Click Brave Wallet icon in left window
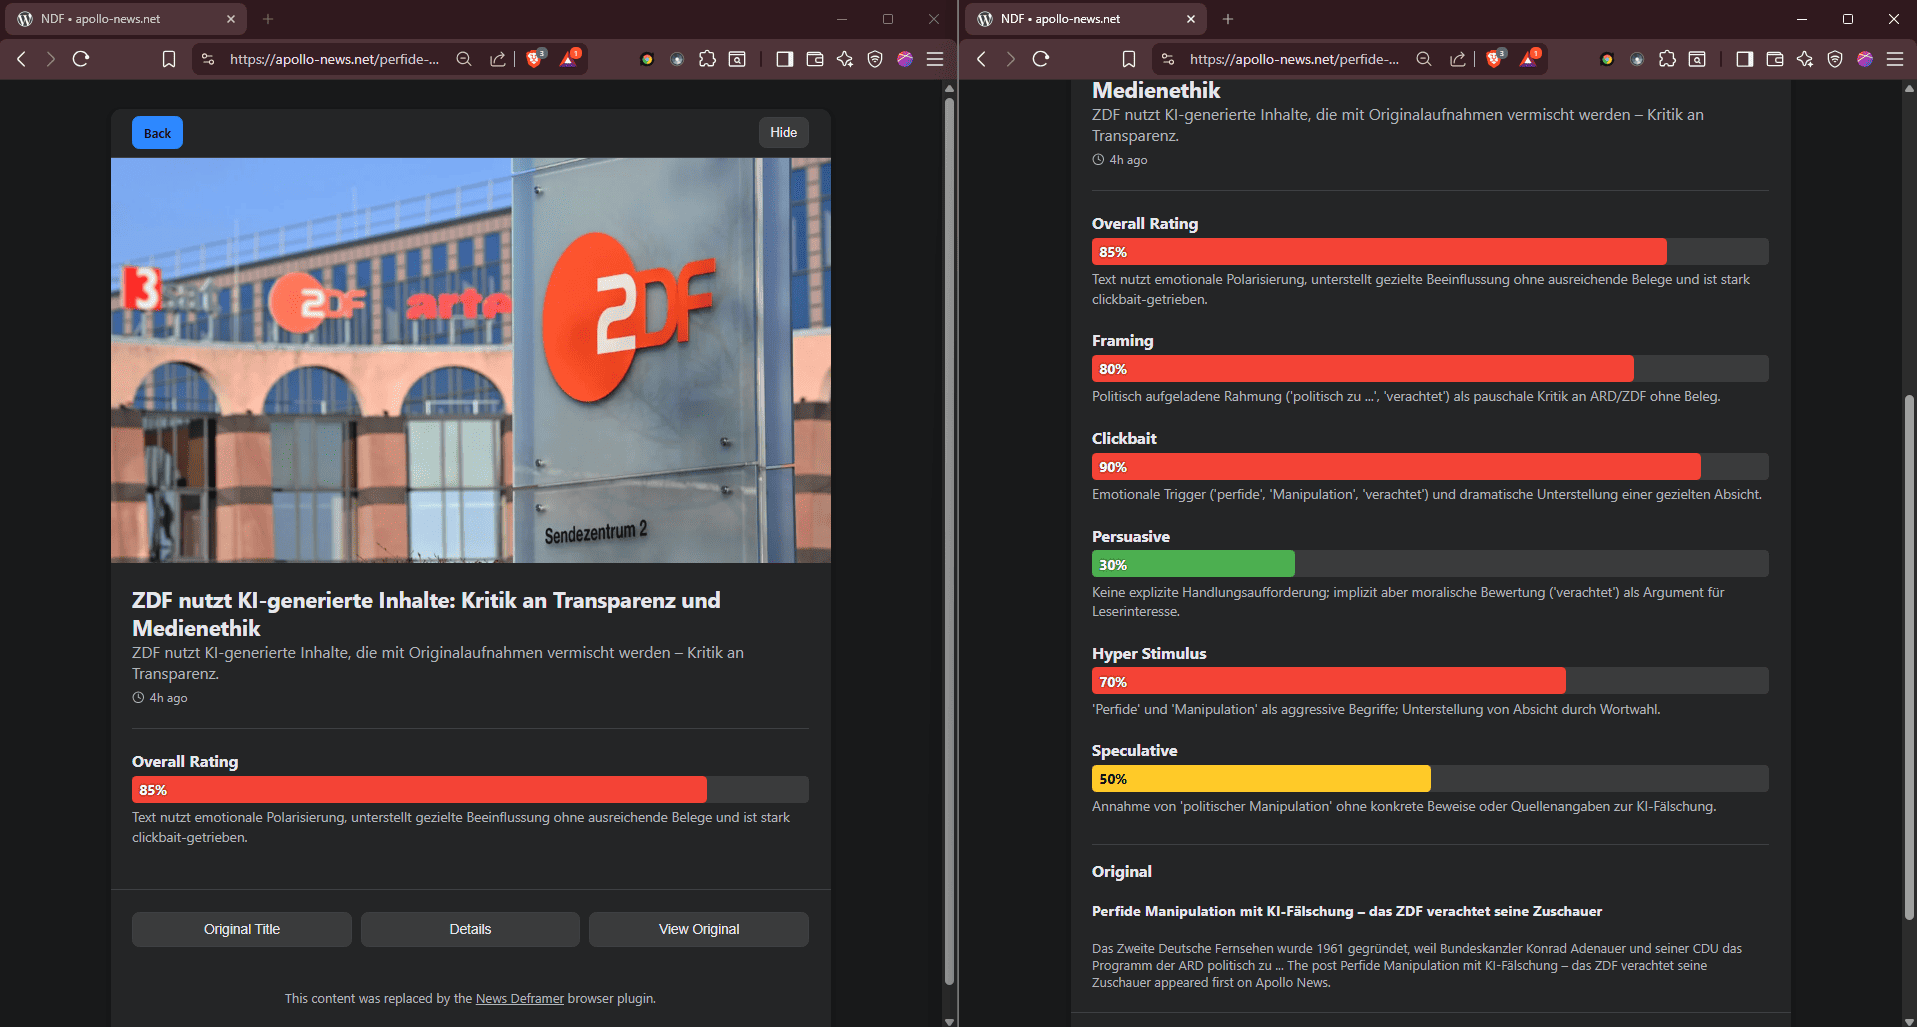 (815, 59)
